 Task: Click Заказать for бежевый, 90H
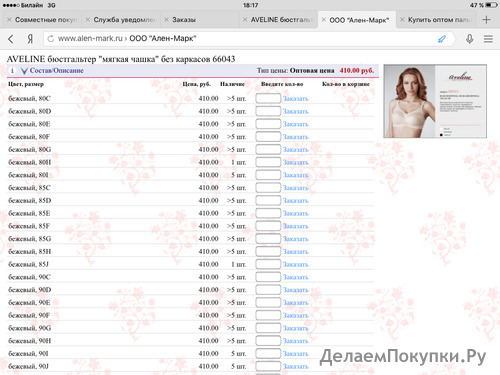point(295,341)
